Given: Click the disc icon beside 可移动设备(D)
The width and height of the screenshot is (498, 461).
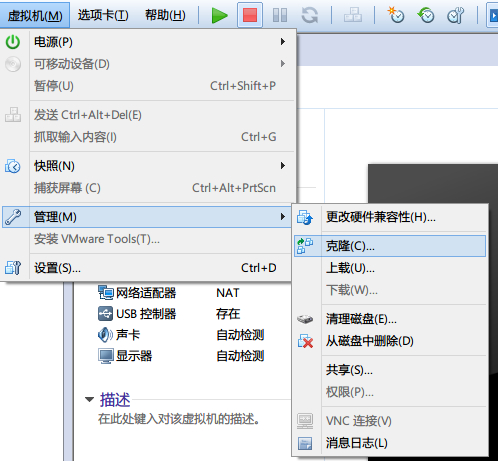Looking at the screenshot, I should [13, 64].
